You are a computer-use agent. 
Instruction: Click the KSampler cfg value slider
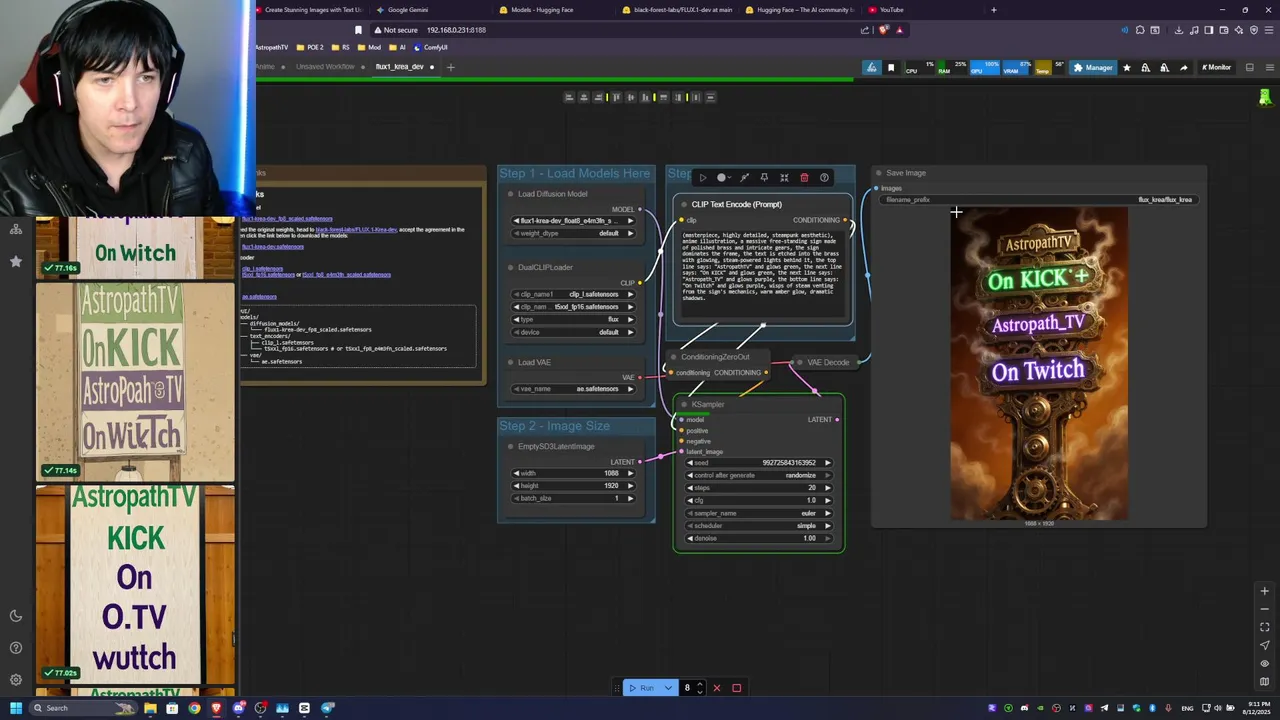pyautogui.click(x=759, y=500)
